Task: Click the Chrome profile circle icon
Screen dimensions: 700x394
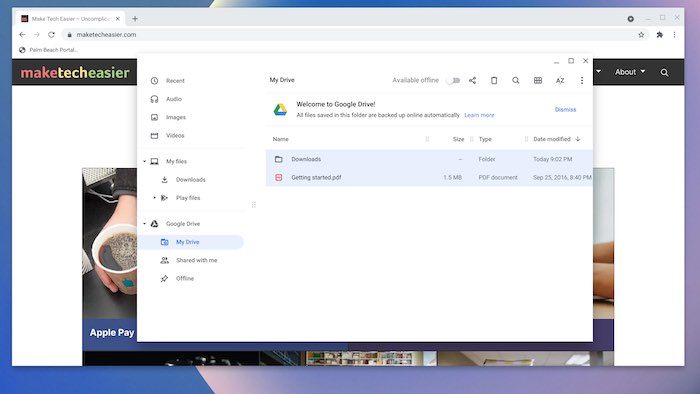Action: 630,19
